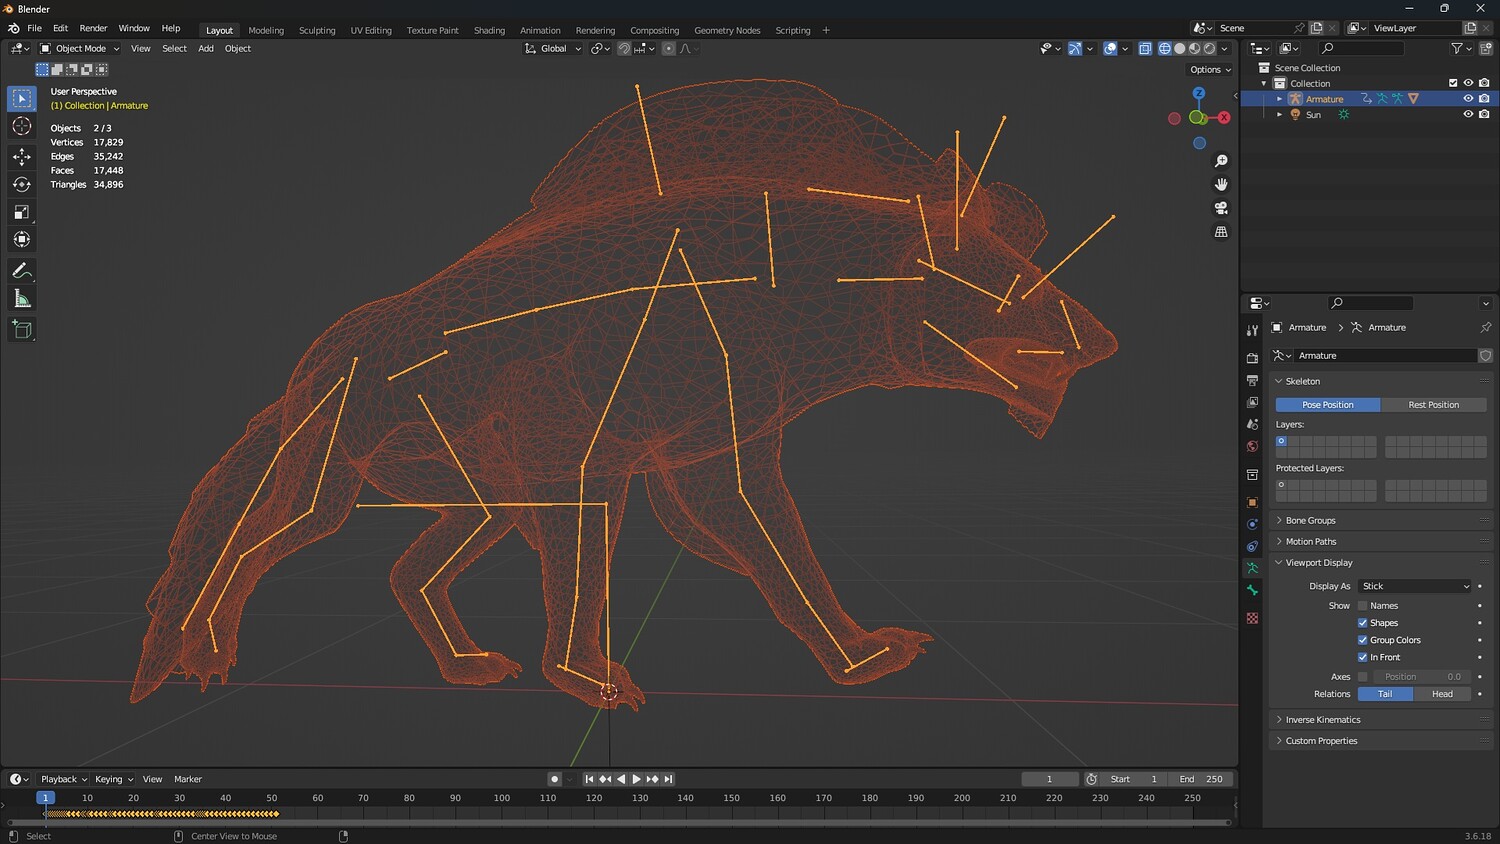
Task: Open the Render menu
Action: (x=93, y=28)
